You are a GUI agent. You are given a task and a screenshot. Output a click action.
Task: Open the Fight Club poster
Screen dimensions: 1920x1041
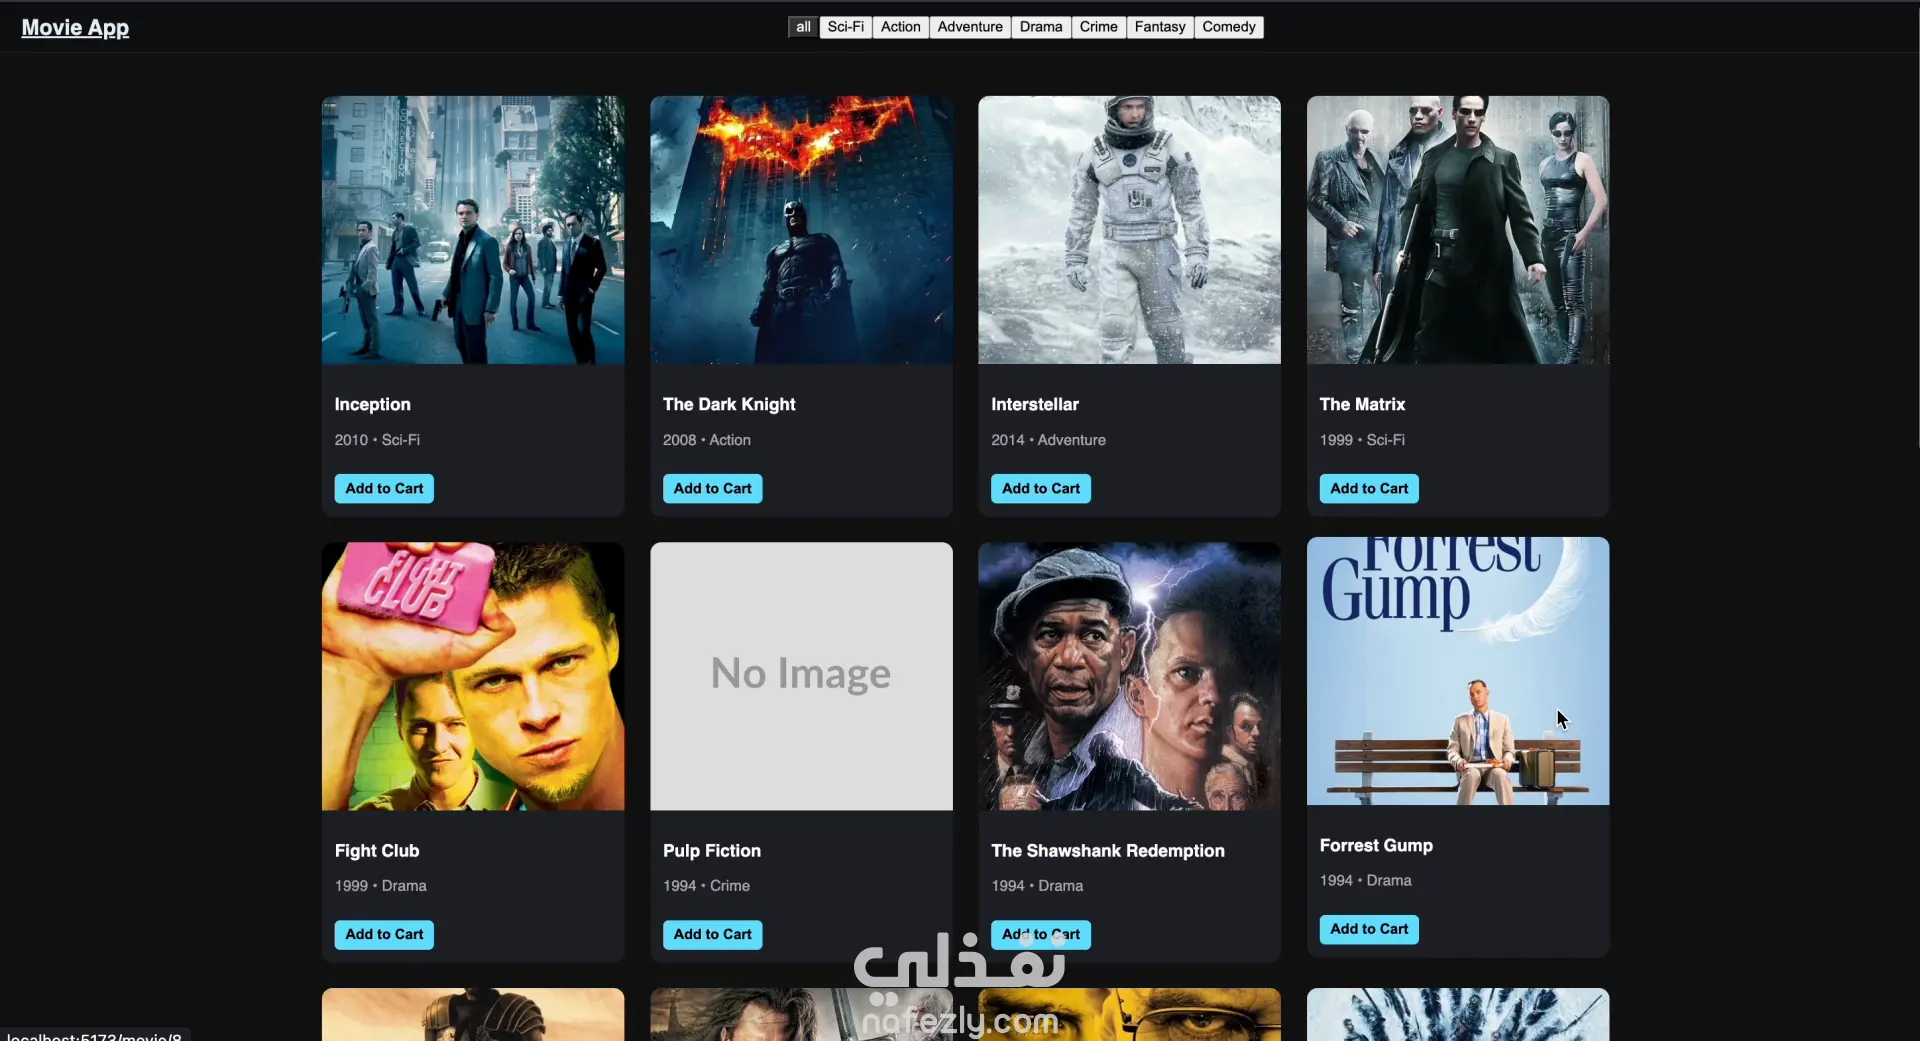click(x=473, y=676)
